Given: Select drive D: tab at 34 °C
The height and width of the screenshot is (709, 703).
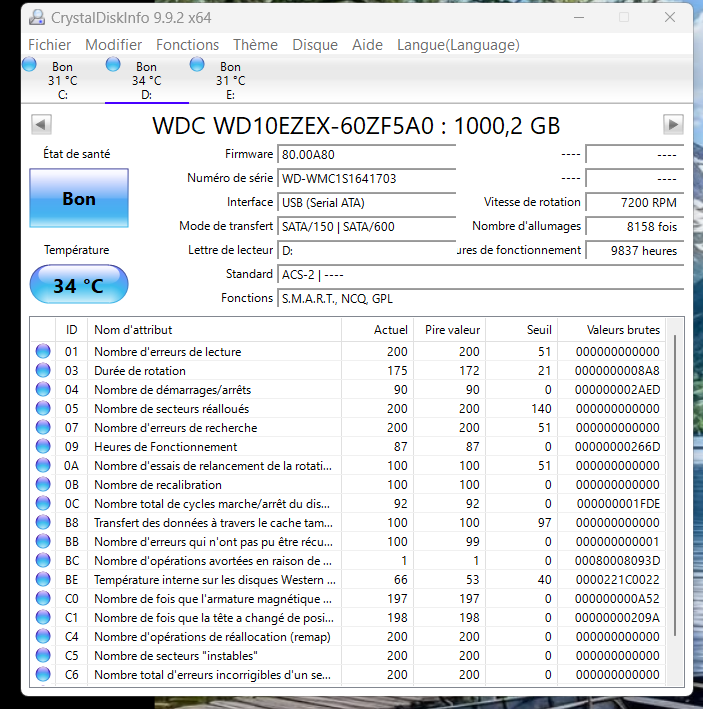Looking at the screenshot, I should 146,80.
